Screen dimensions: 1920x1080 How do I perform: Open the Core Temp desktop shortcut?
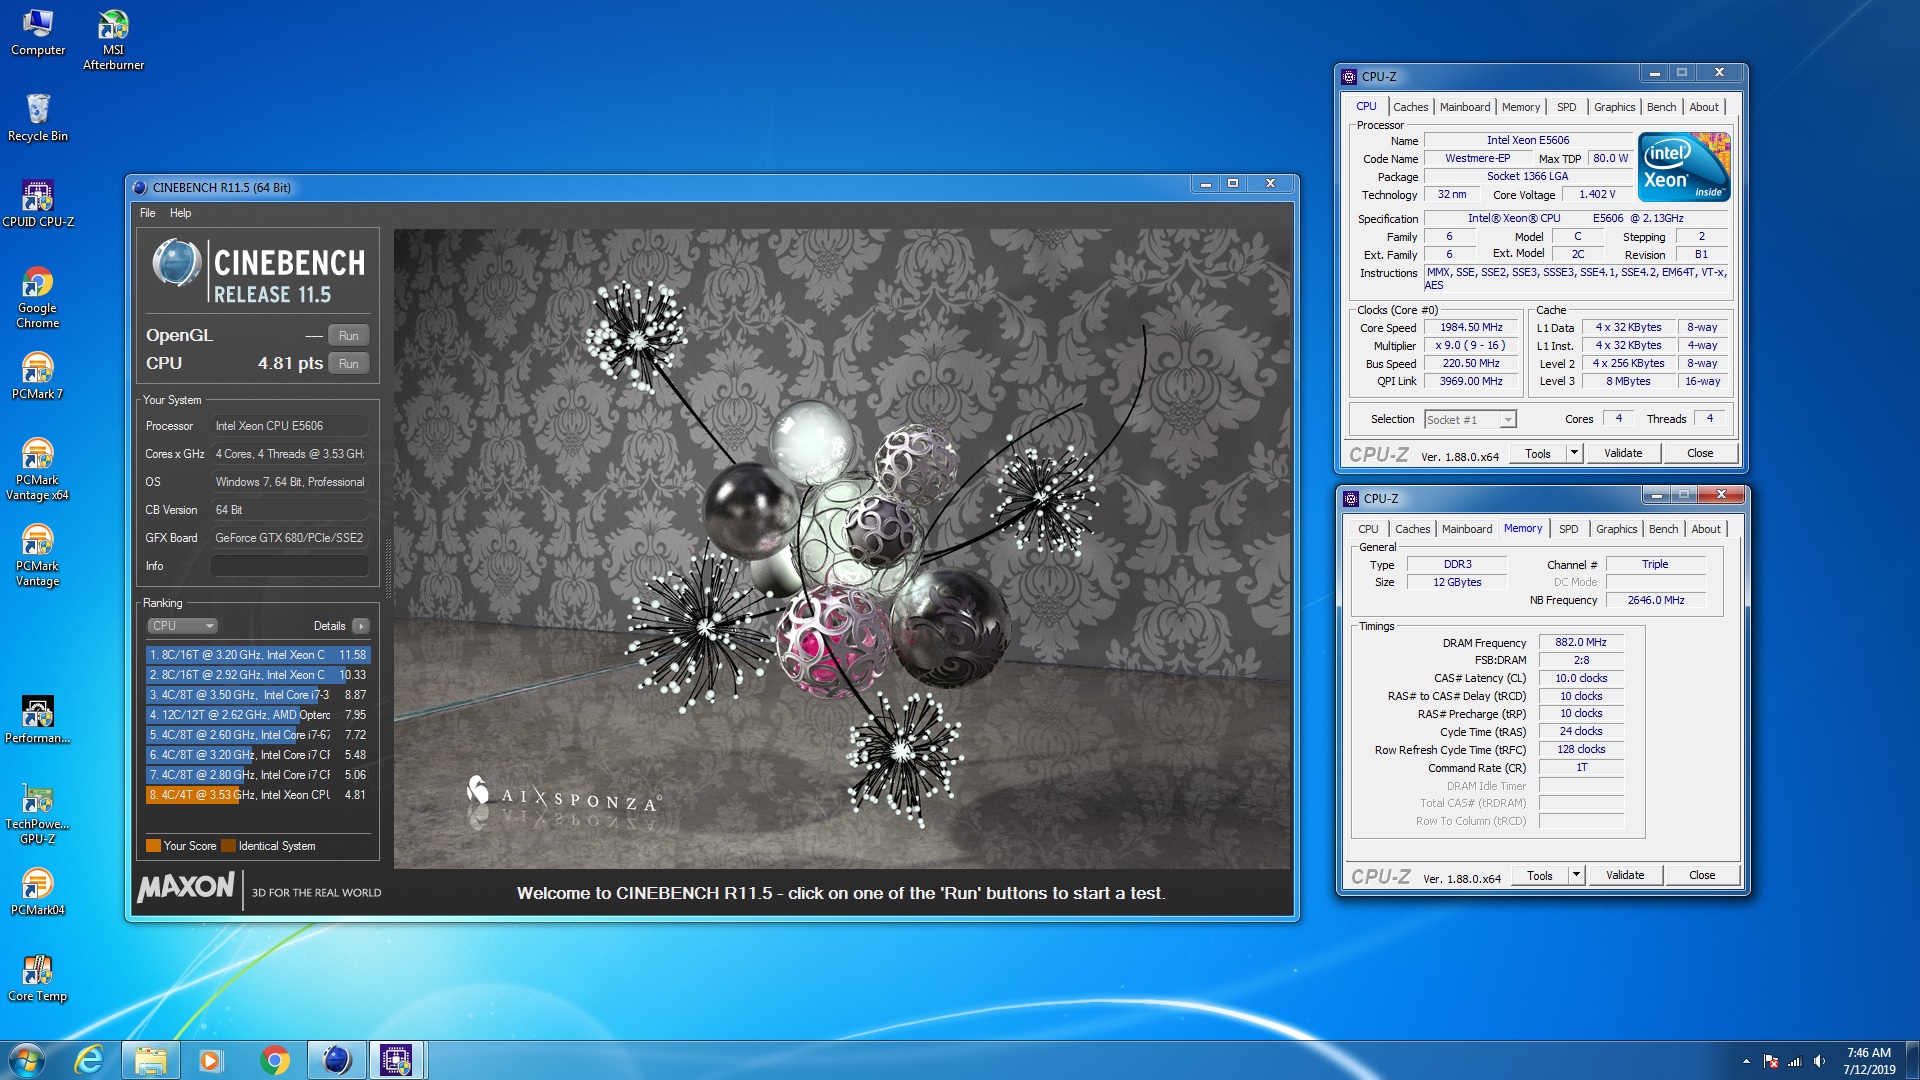38,977
